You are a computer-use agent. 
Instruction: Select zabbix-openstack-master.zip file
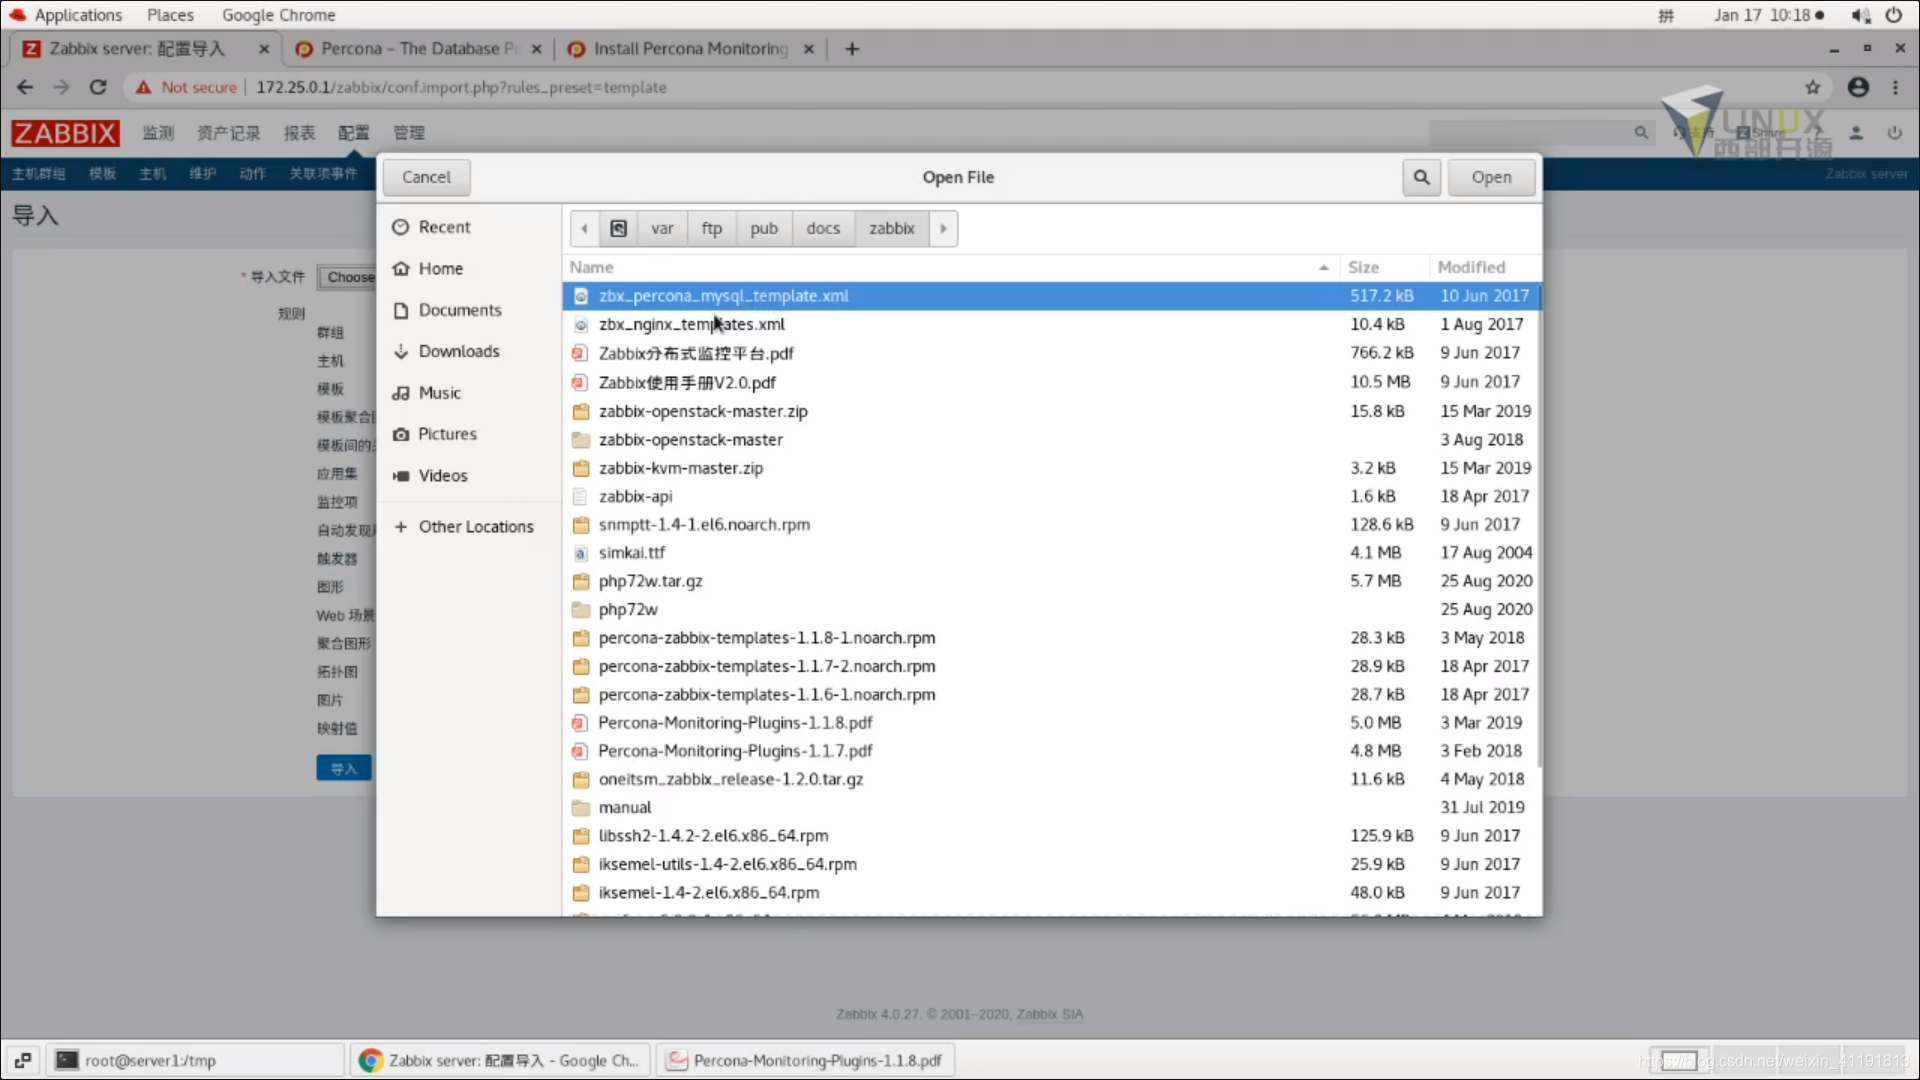pos(1051,411)
